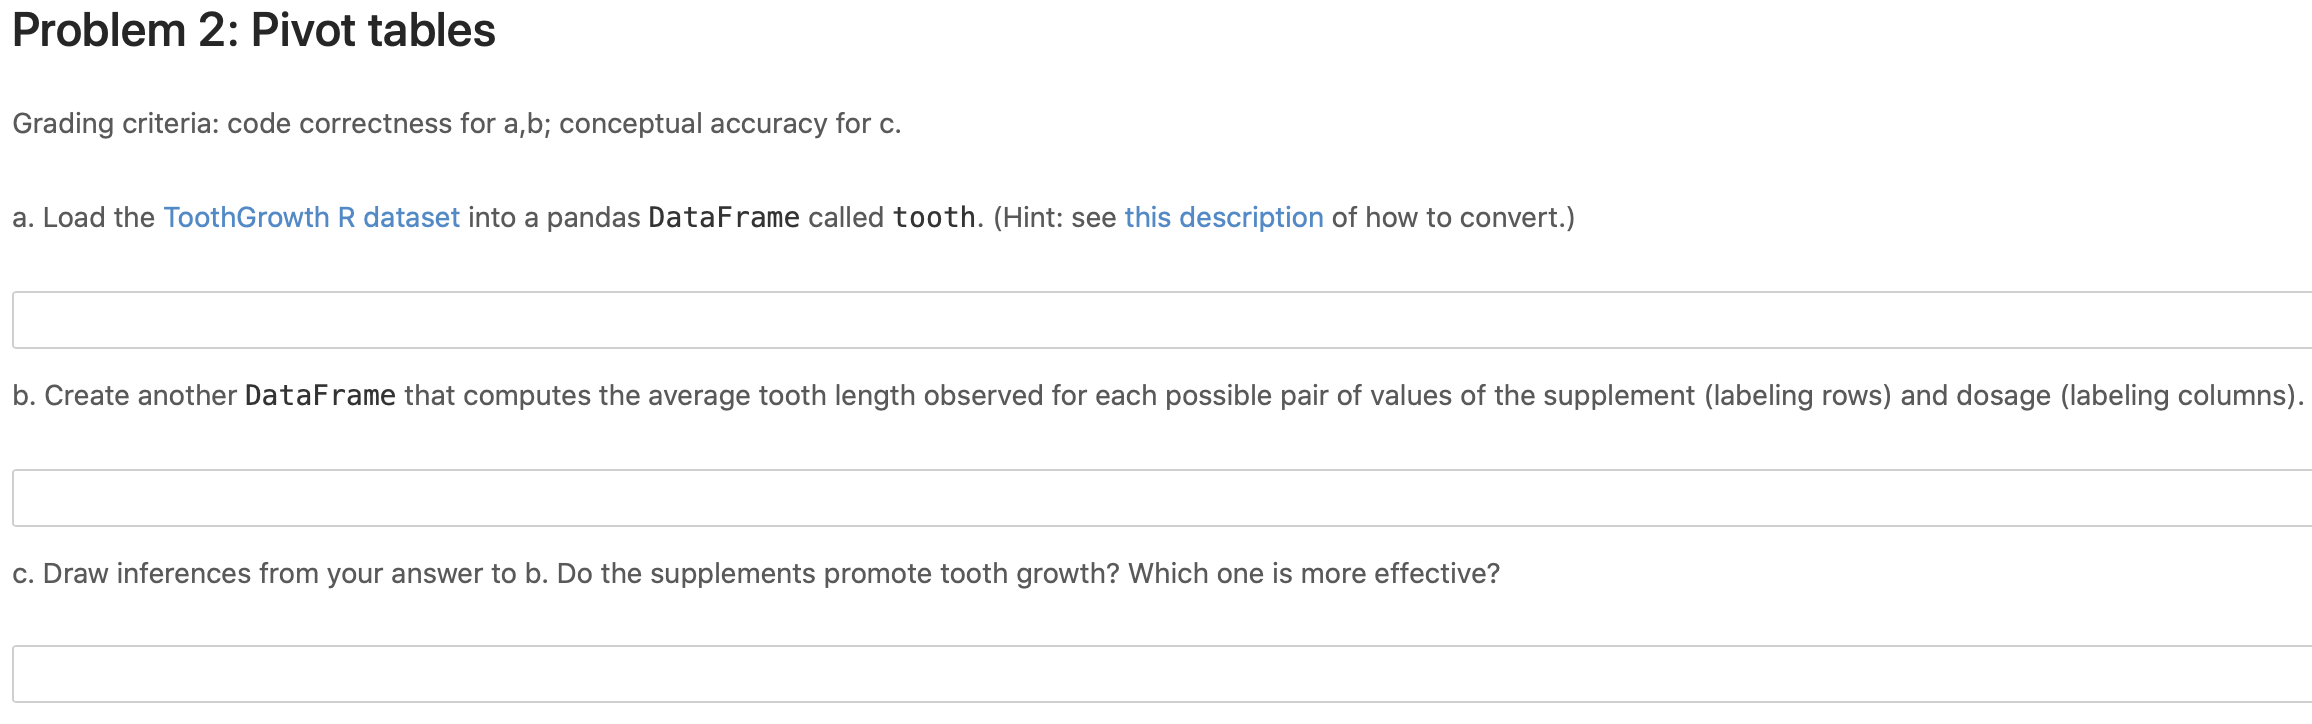Click the '(labeling columns)' text in part b
Viewport: 2312px width, 724px height.
coord(2182,395)
